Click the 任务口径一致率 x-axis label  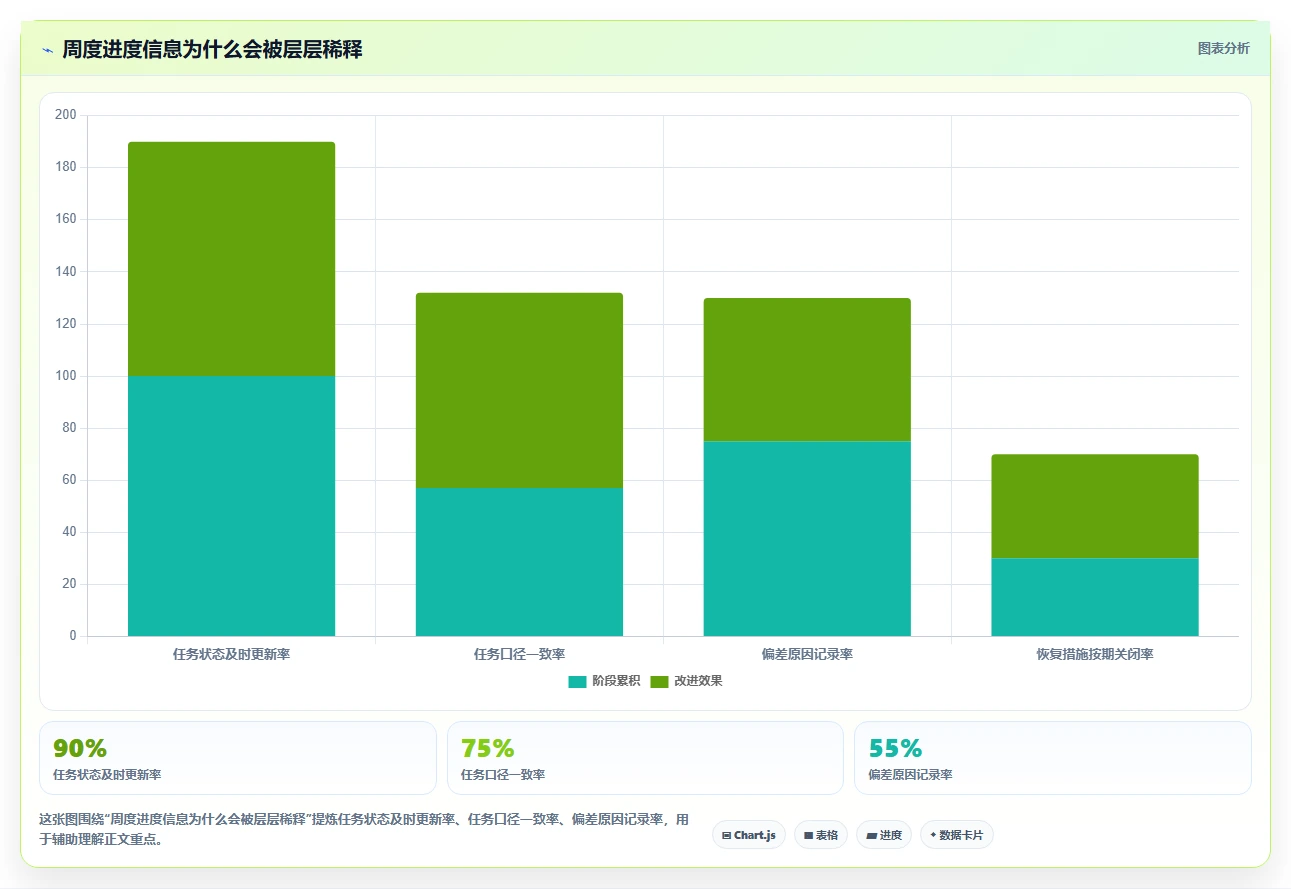pyautogui.click(x=519, y=655)
